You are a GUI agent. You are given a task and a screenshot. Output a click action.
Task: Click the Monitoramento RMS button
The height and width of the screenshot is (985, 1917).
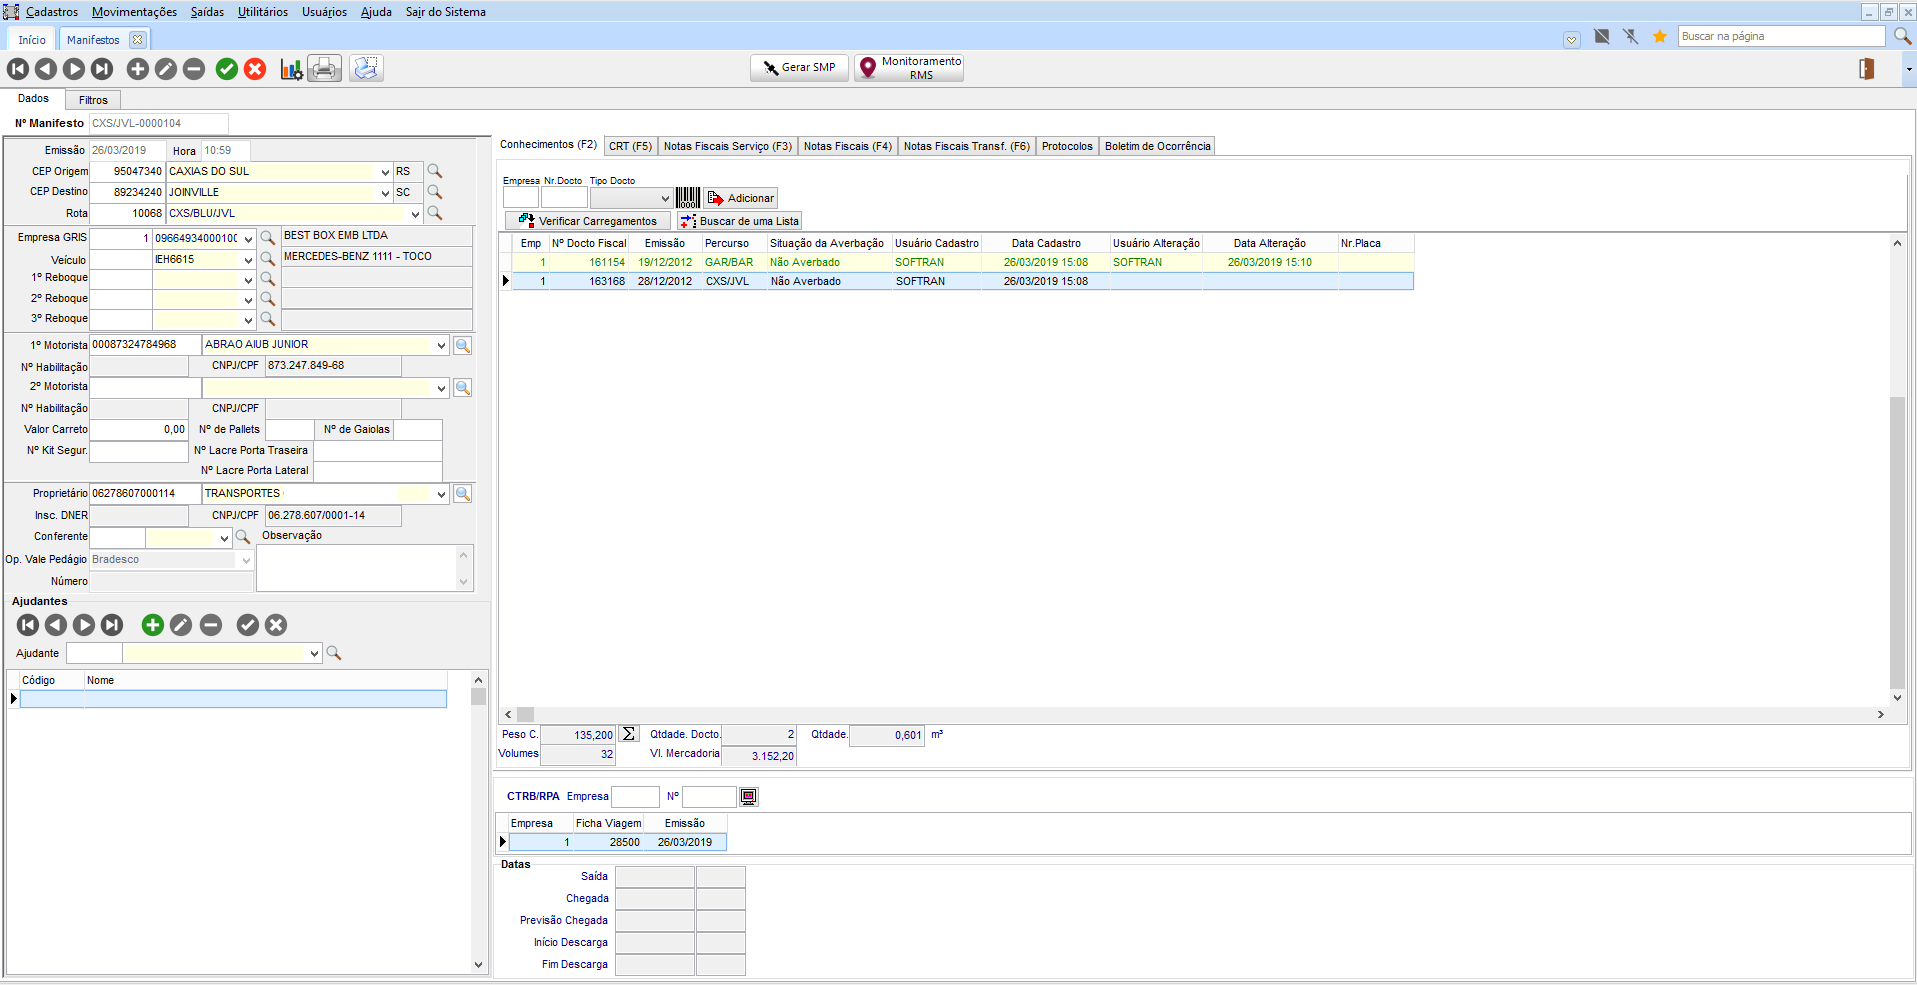[x=909, y=68]
